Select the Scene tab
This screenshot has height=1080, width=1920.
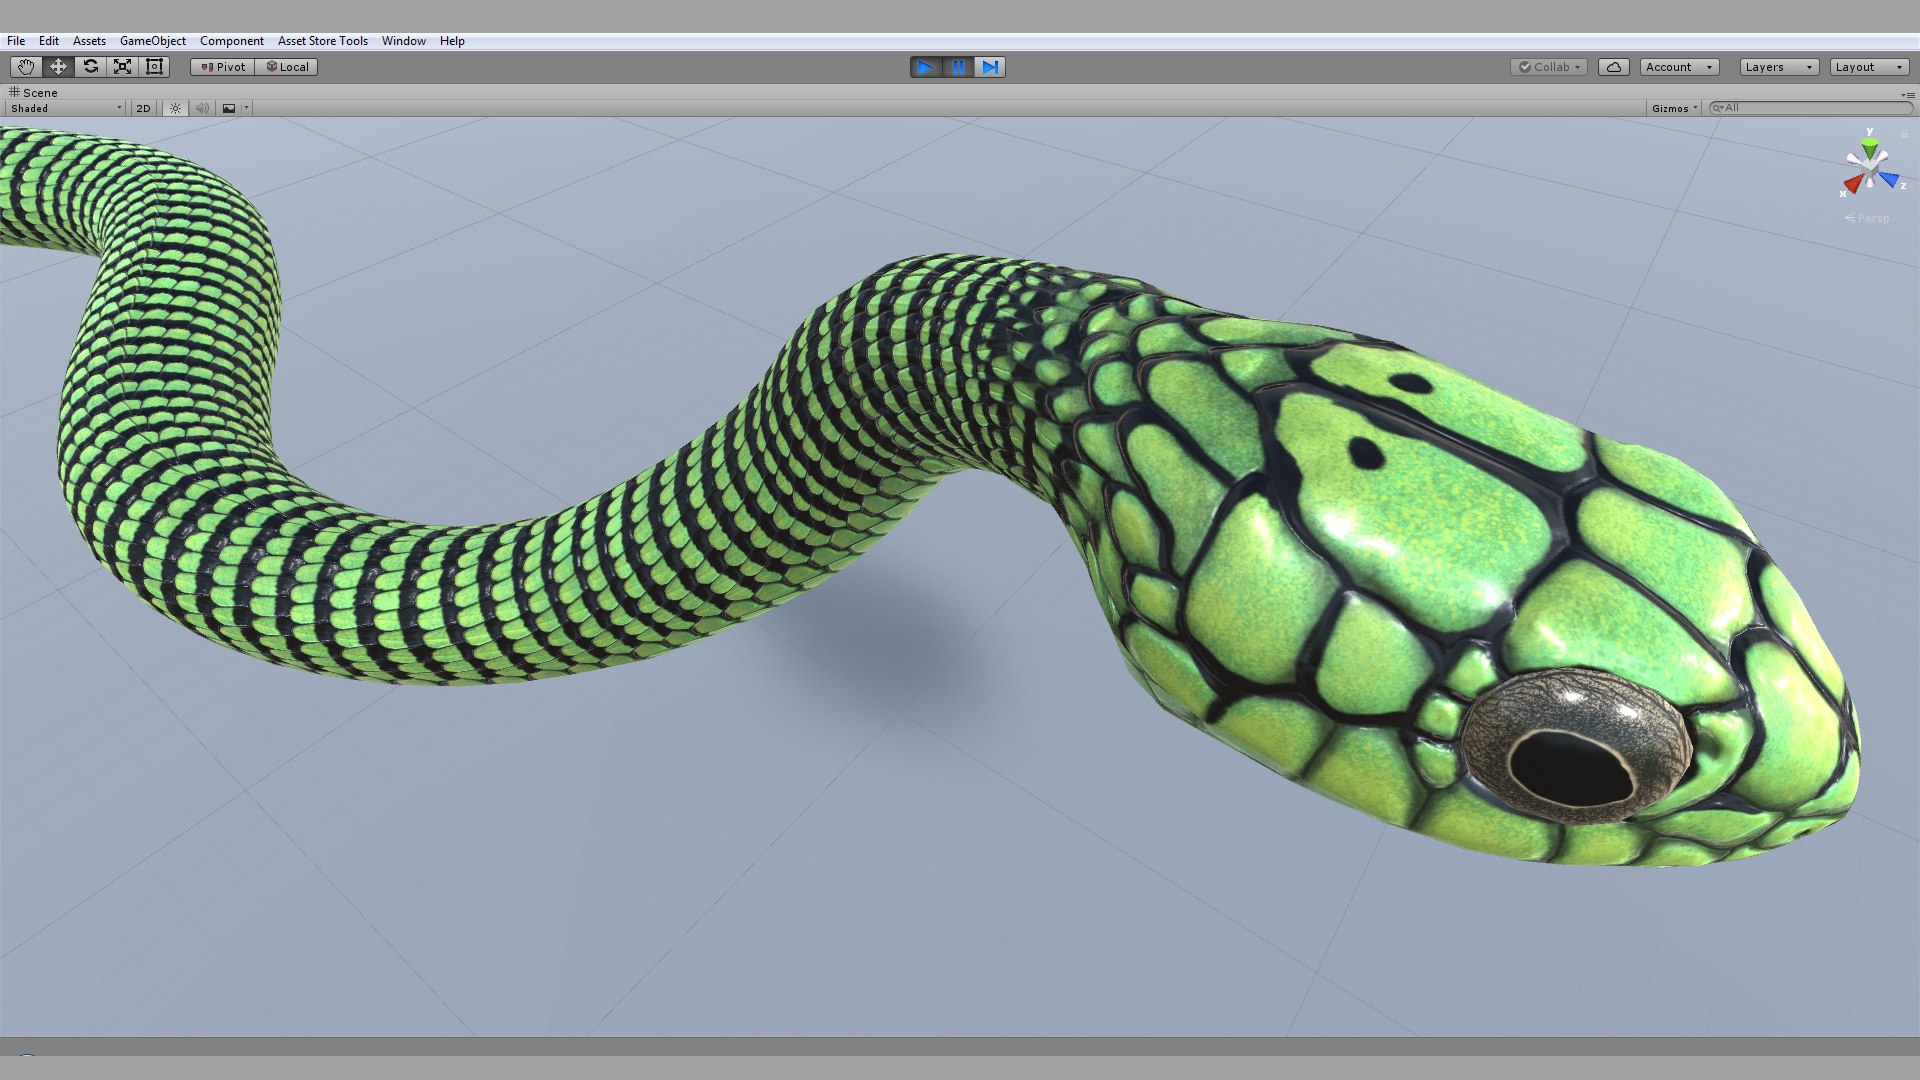[x=34, y=92]
